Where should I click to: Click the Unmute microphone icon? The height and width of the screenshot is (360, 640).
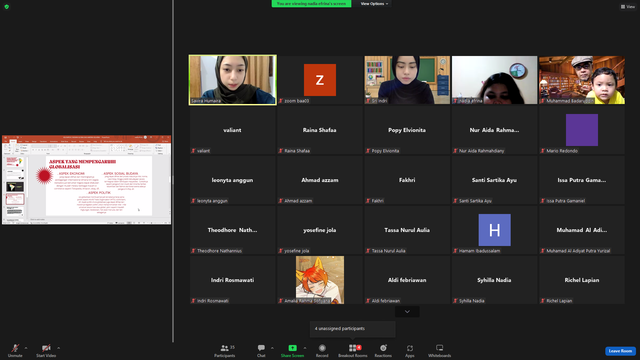[15, 348]
